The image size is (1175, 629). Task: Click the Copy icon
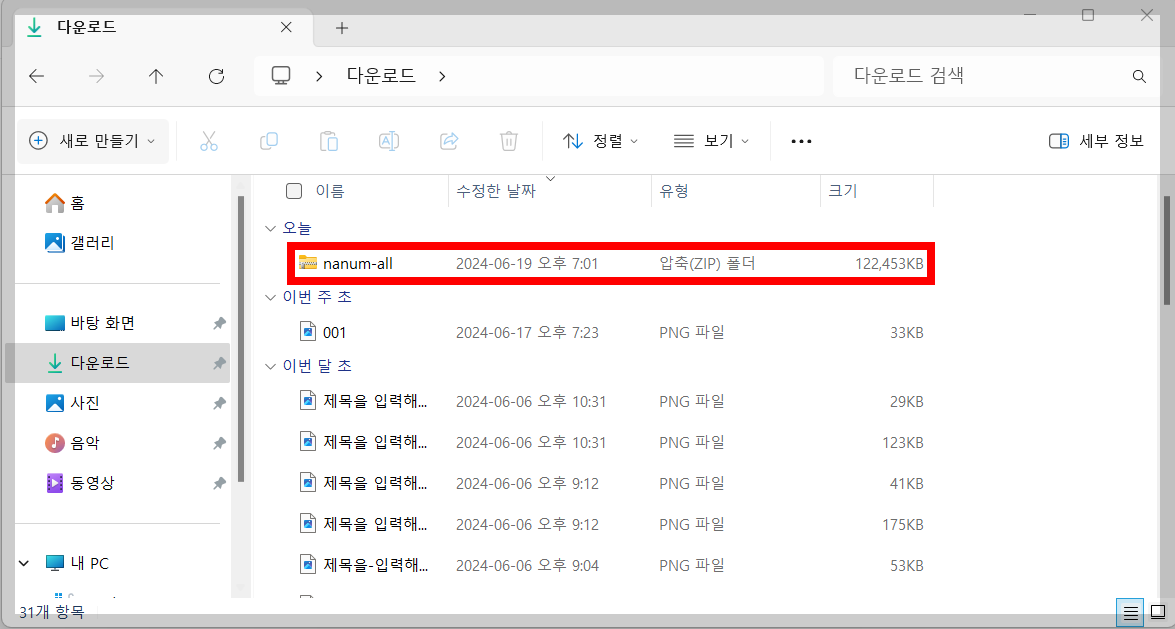coord(268,141)
